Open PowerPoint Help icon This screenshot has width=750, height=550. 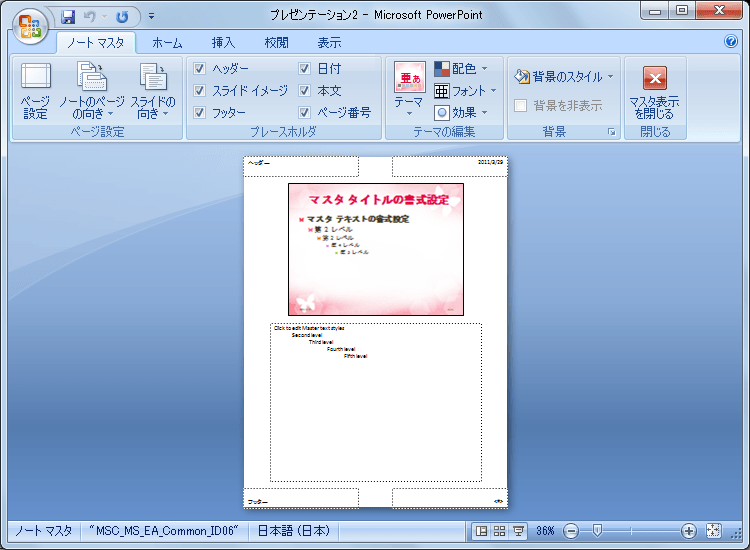pyautogui.click(x=730, y=42)
